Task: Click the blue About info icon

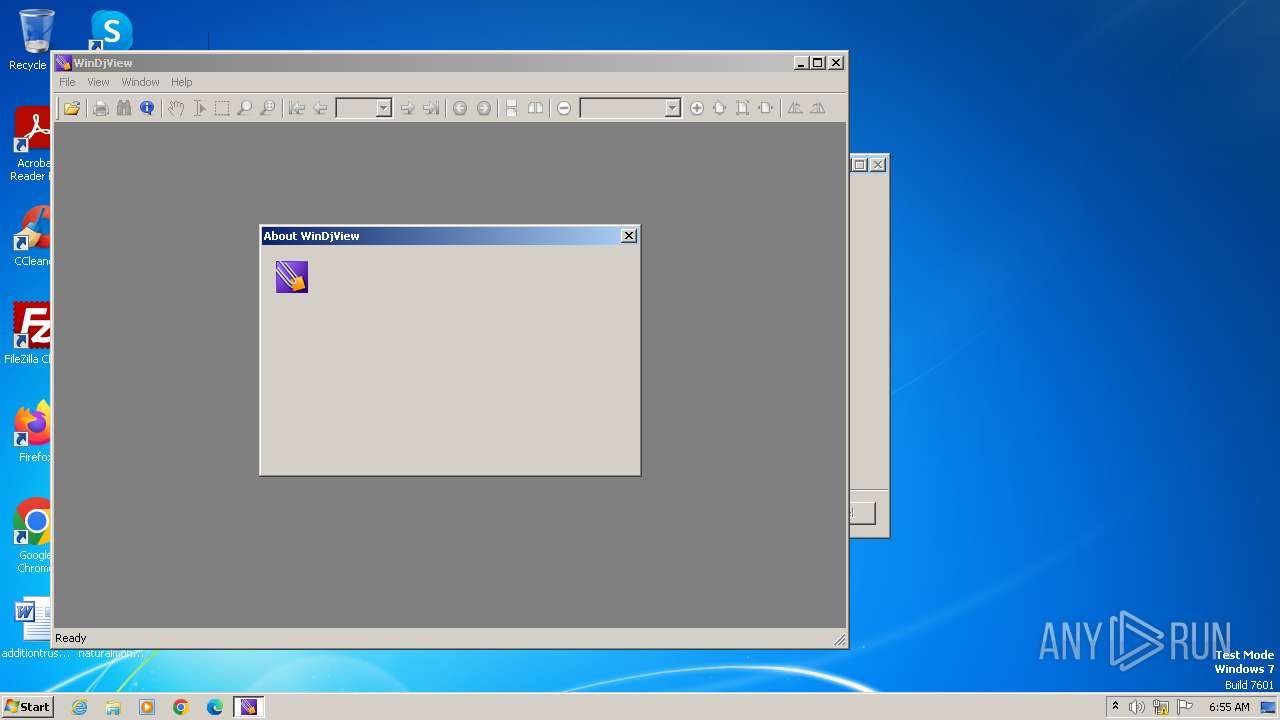Action: click(x=147, y=108)
